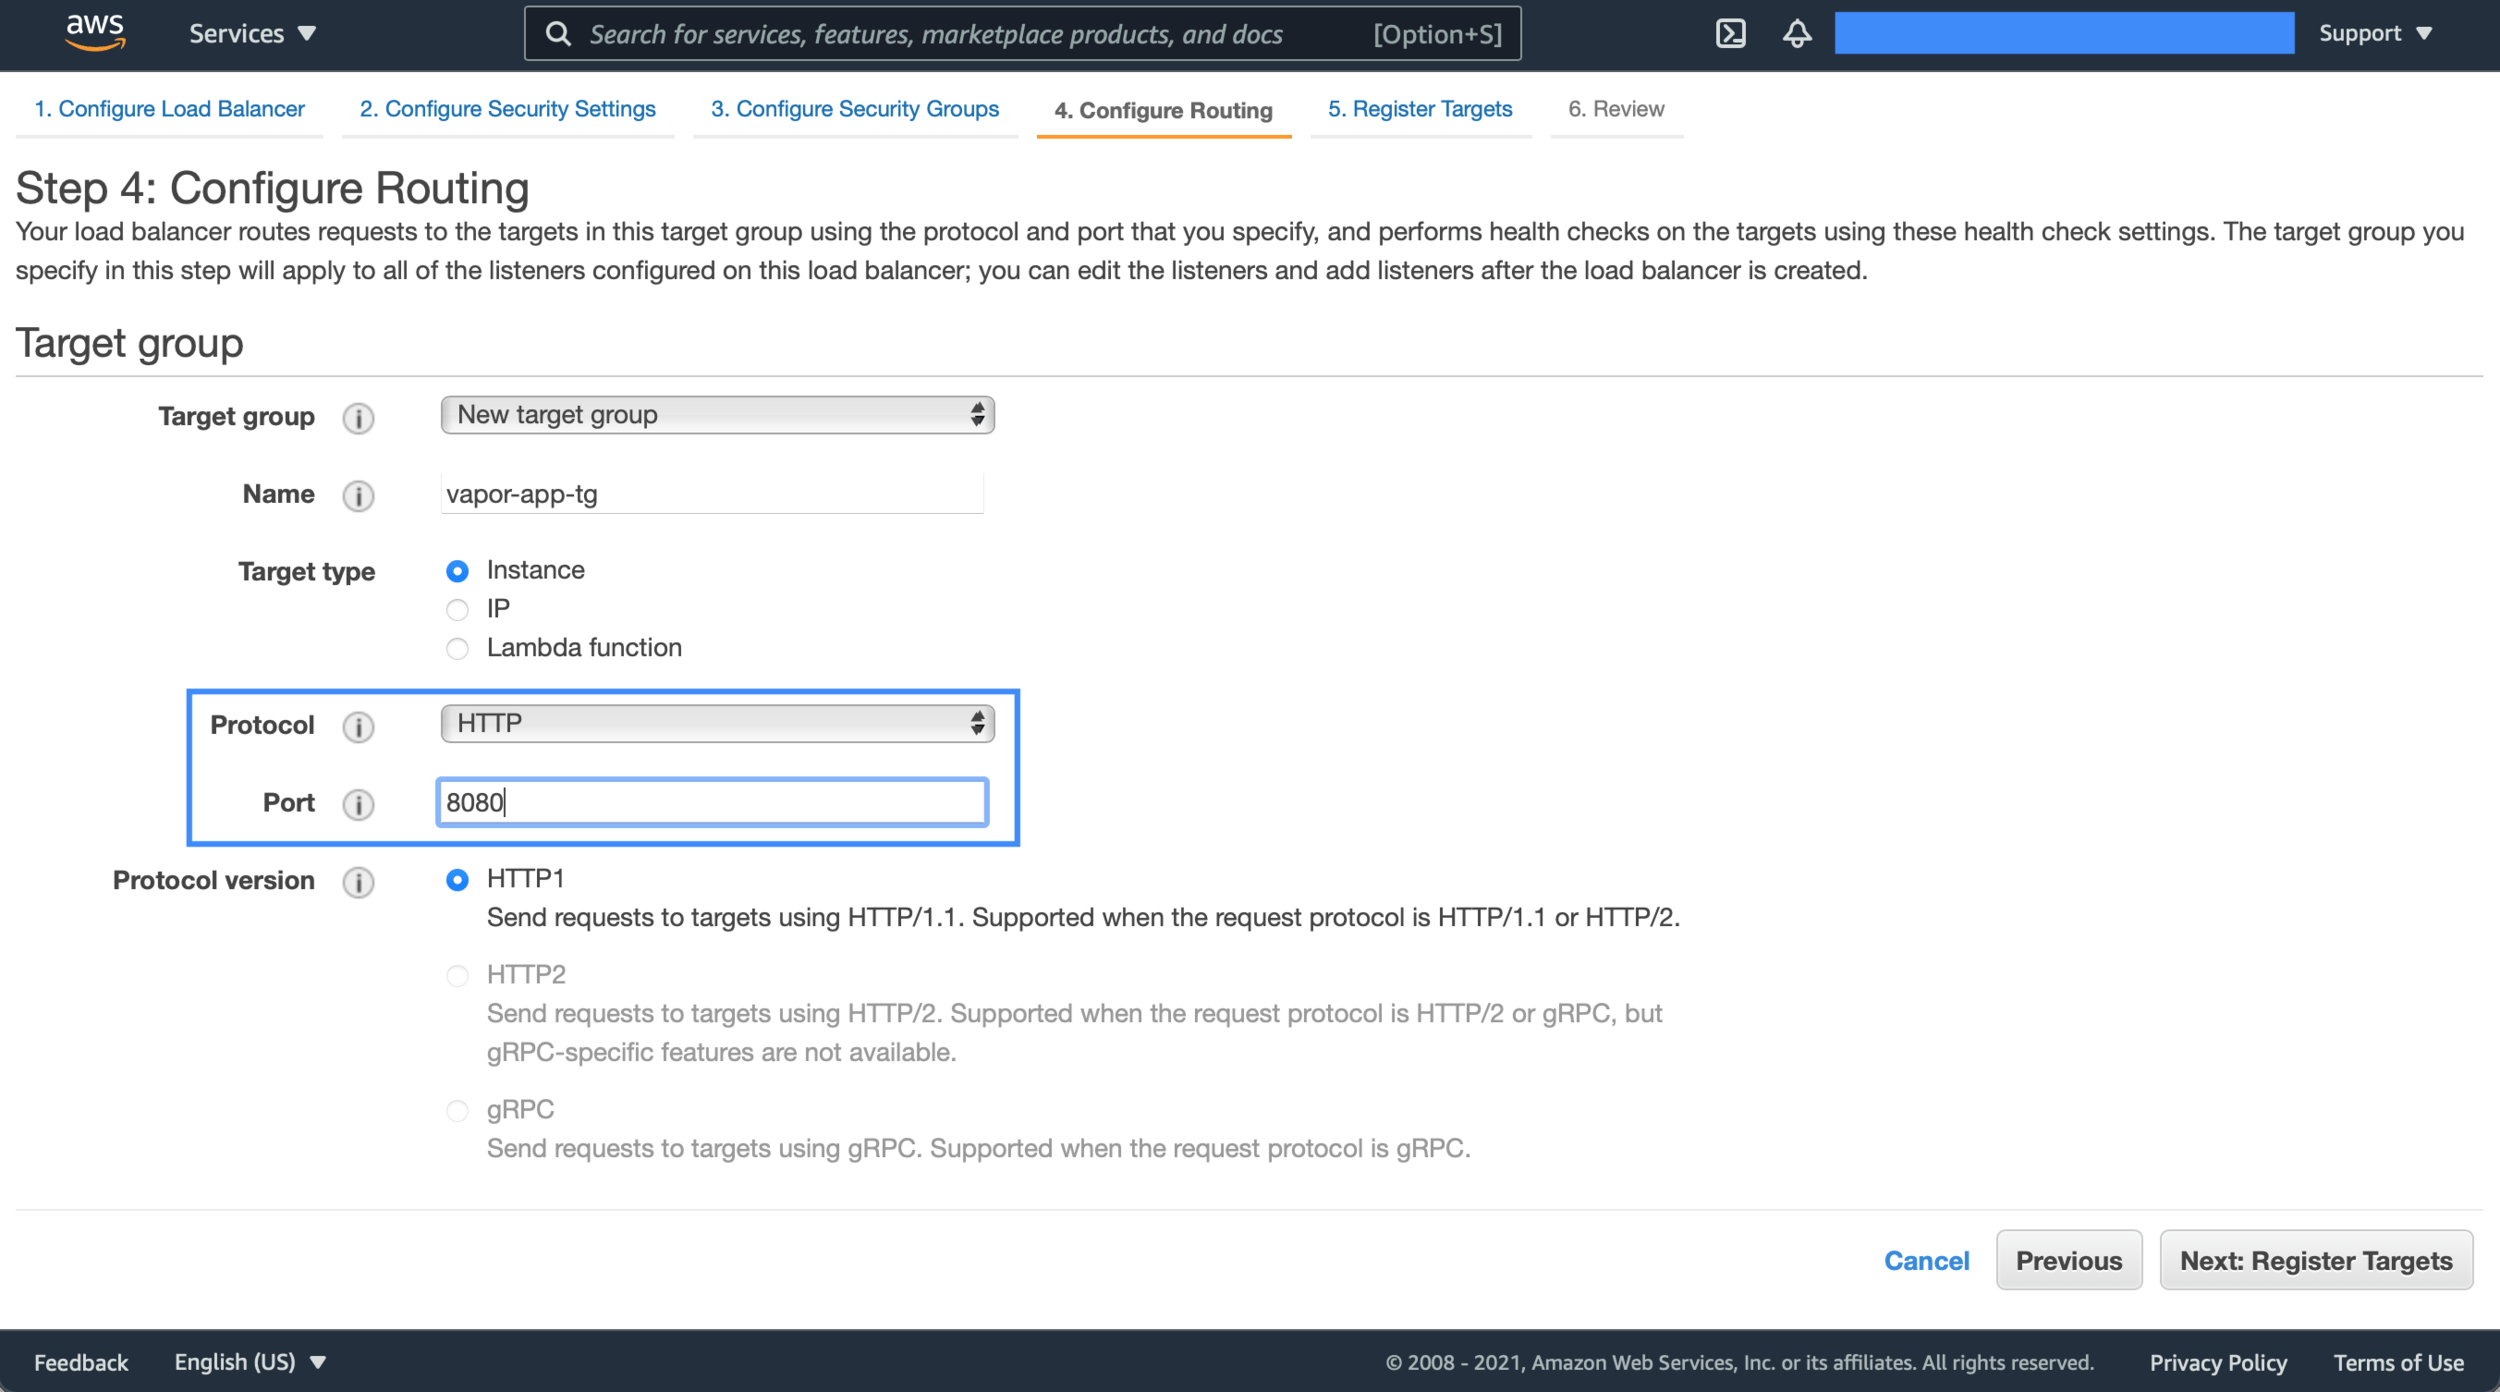Open the notifications bell

[x=1795, y=33]
